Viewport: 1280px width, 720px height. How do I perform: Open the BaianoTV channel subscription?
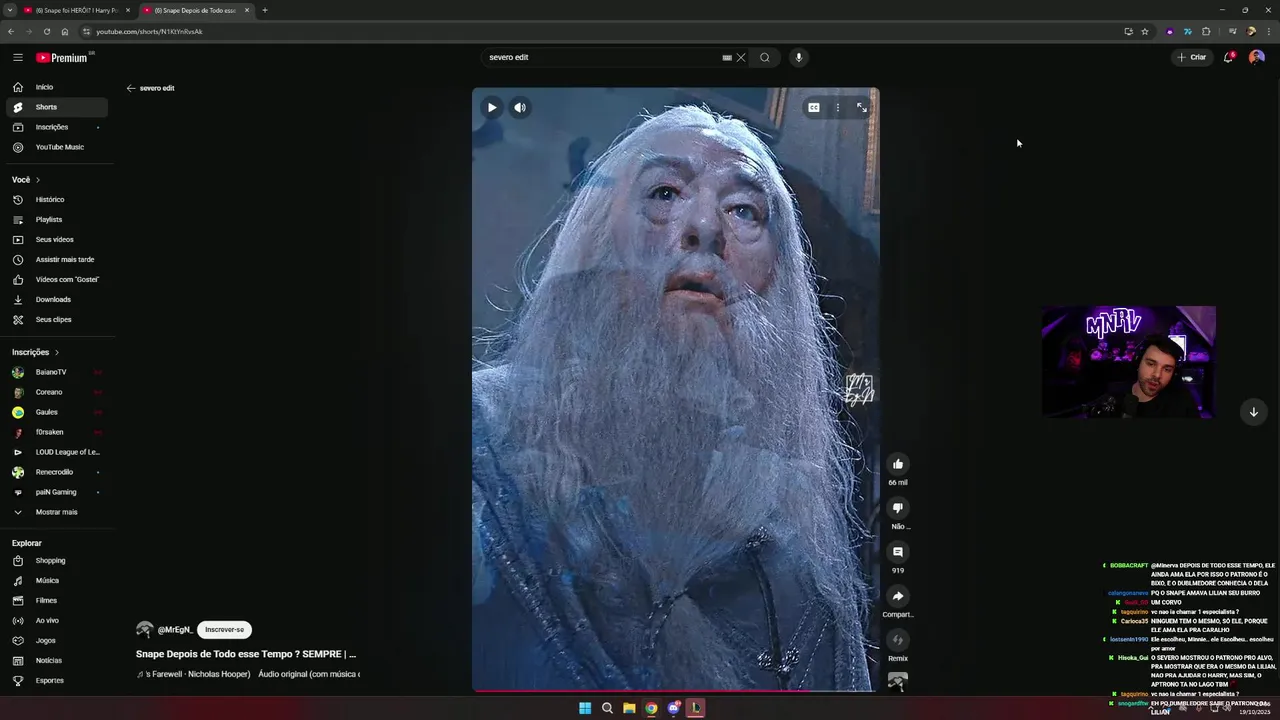coord(57,372)
